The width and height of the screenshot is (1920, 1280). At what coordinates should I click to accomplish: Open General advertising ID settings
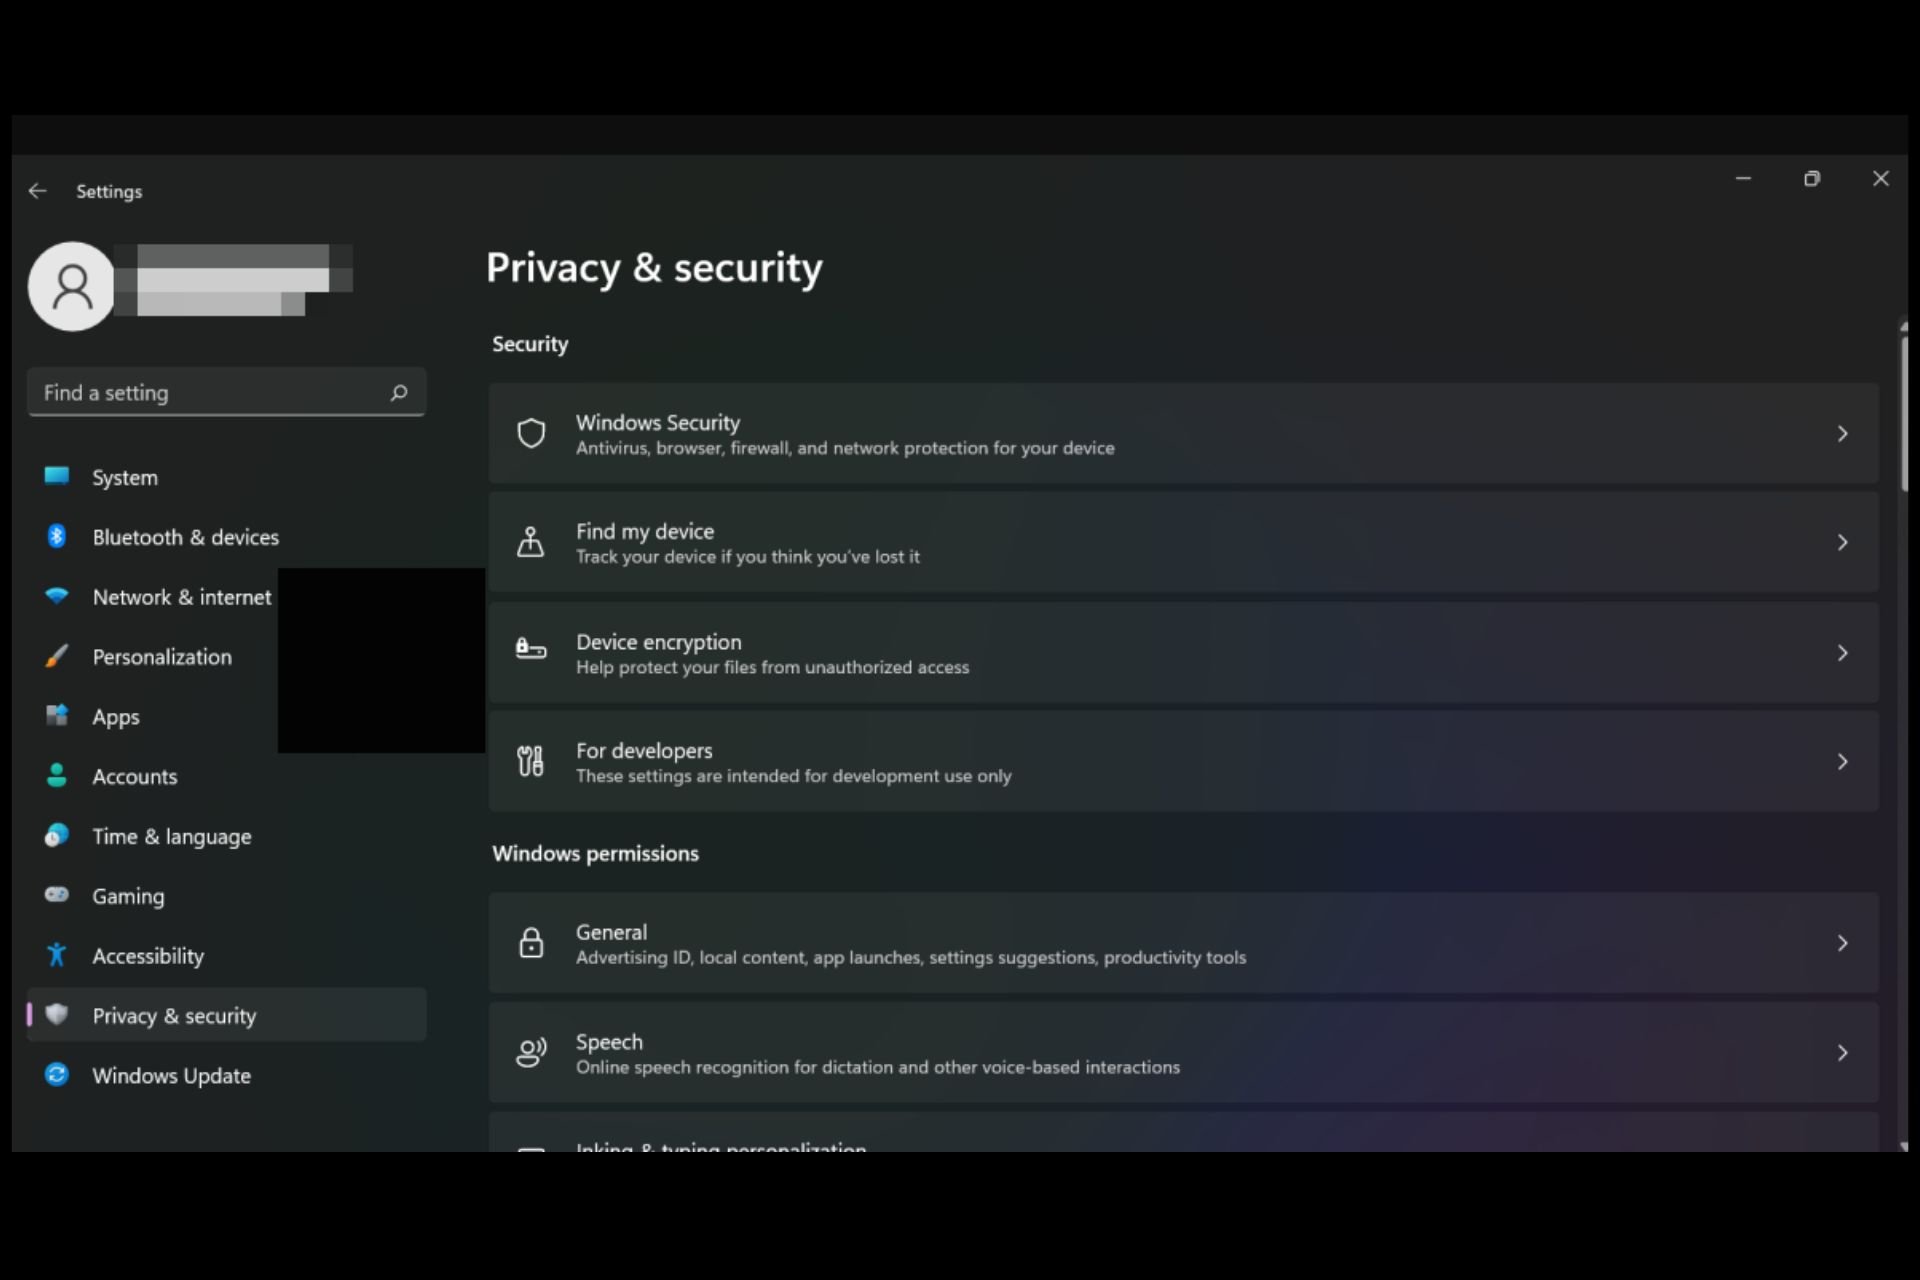1184,943
